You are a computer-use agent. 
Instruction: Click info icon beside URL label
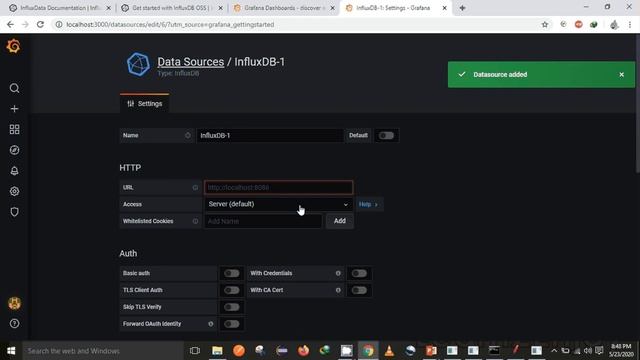coord(195,188)
